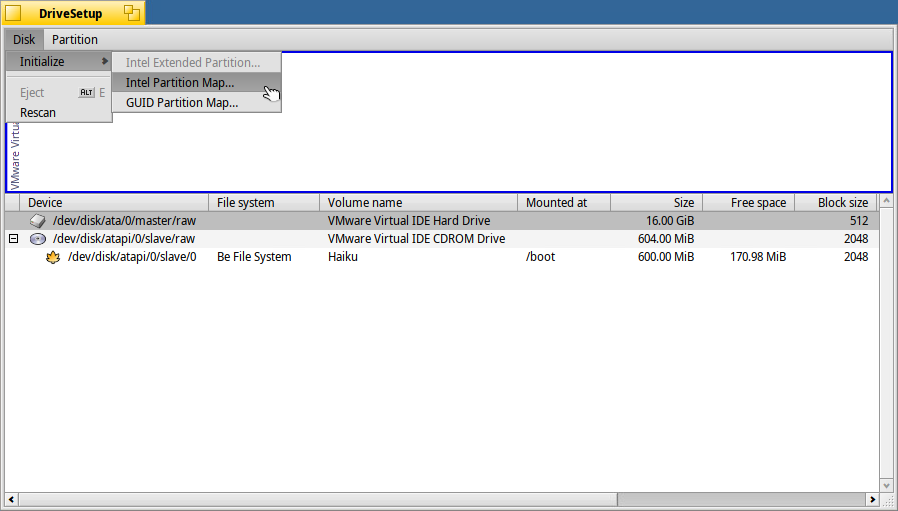Click the DriveSetup window close box
This screenshot has height=511, width=898.
click(14, 13)
